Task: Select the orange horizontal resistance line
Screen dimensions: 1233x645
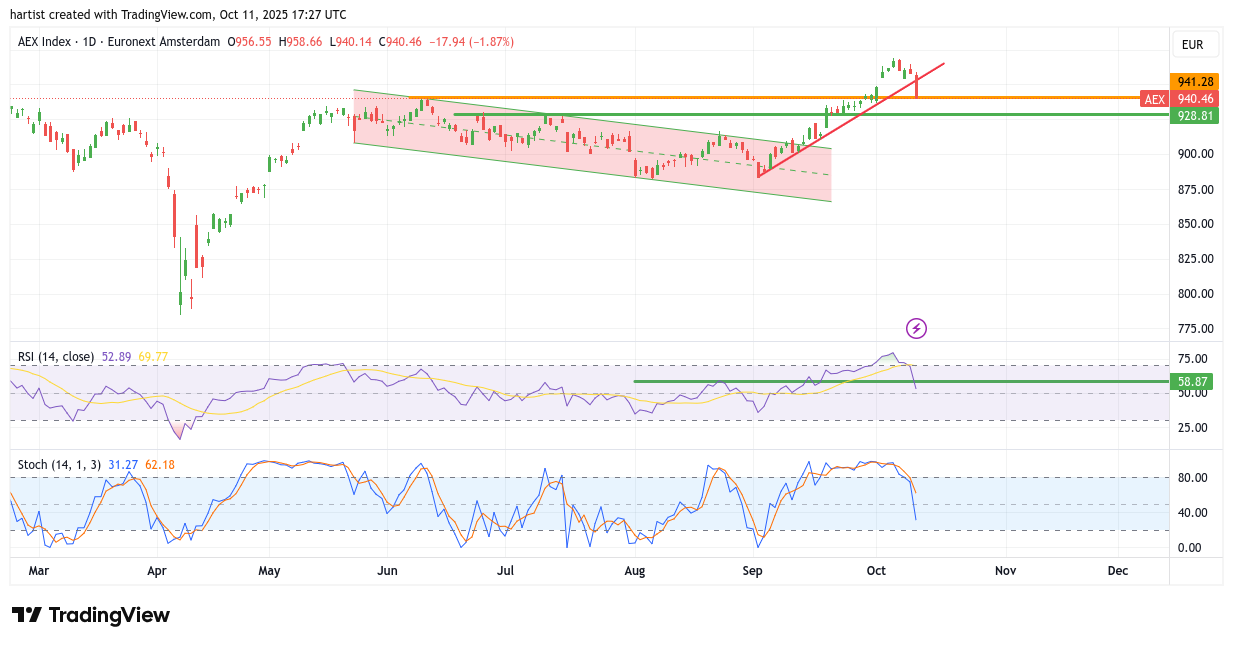Action: [x=700, y=98]
